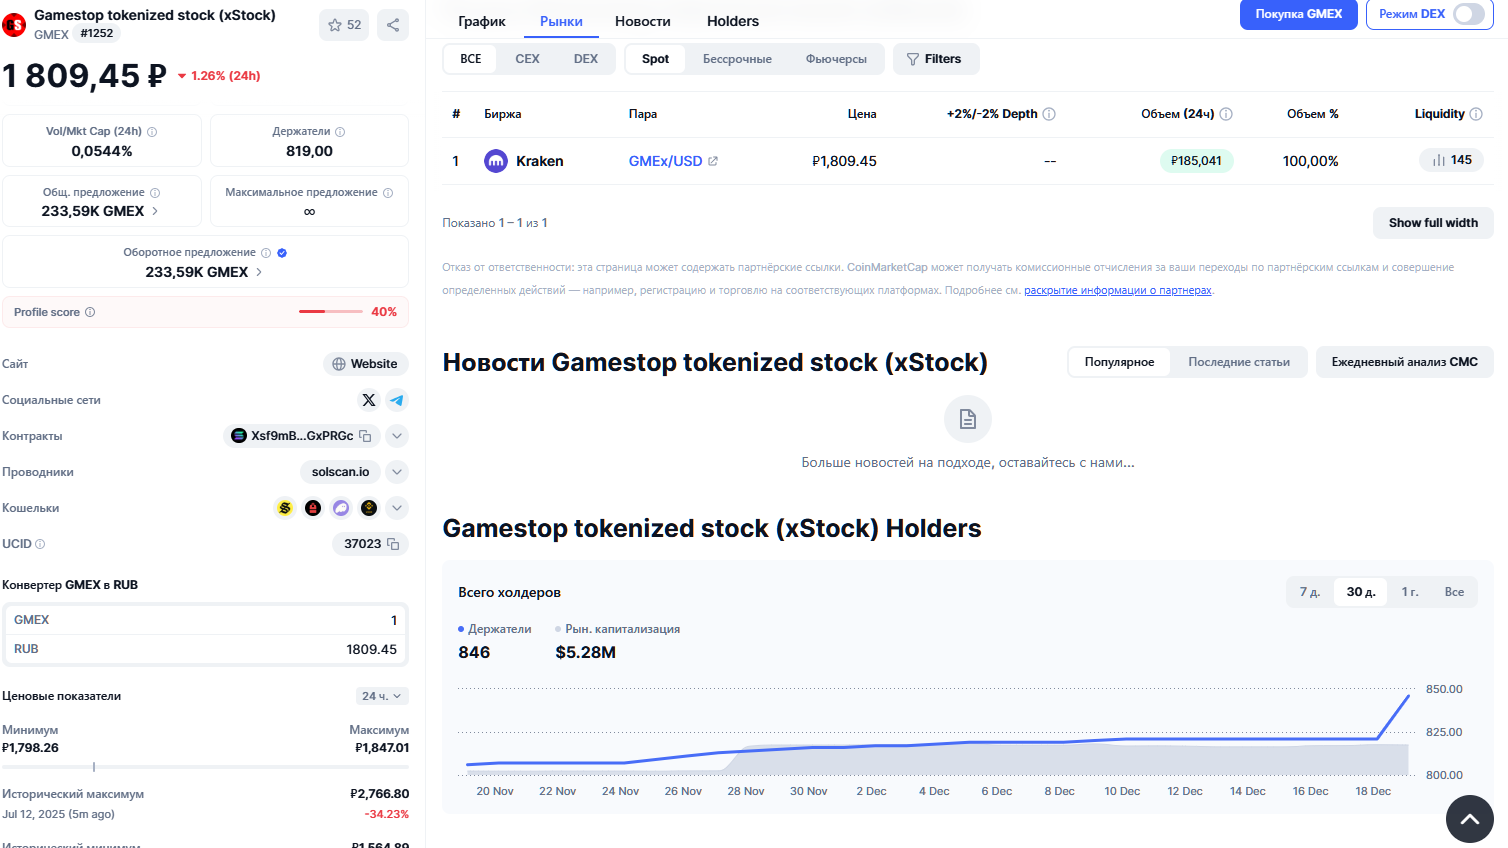Toggle the DEX mode switch

pos(1468,14)
